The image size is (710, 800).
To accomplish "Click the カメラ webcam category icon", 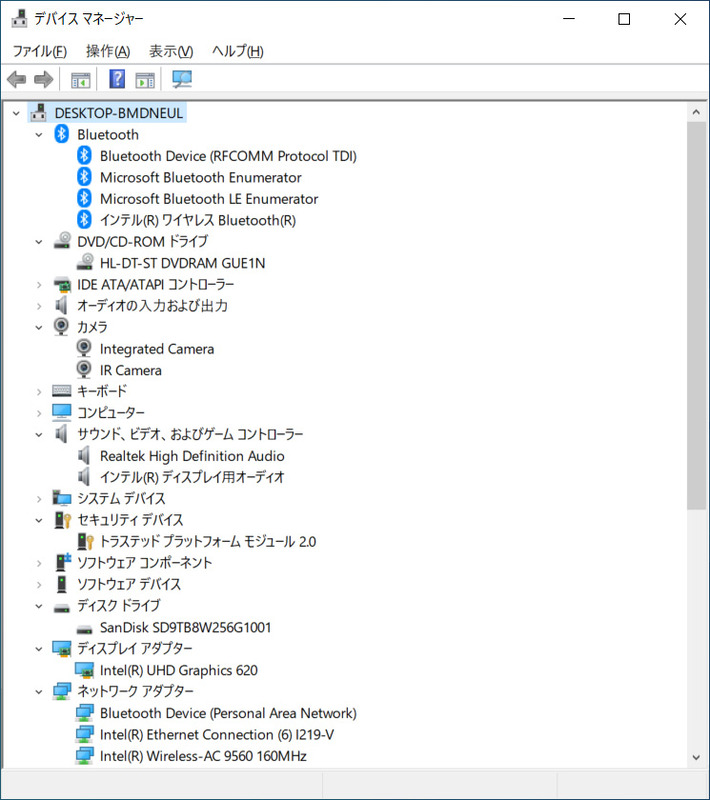I will 61,327.
